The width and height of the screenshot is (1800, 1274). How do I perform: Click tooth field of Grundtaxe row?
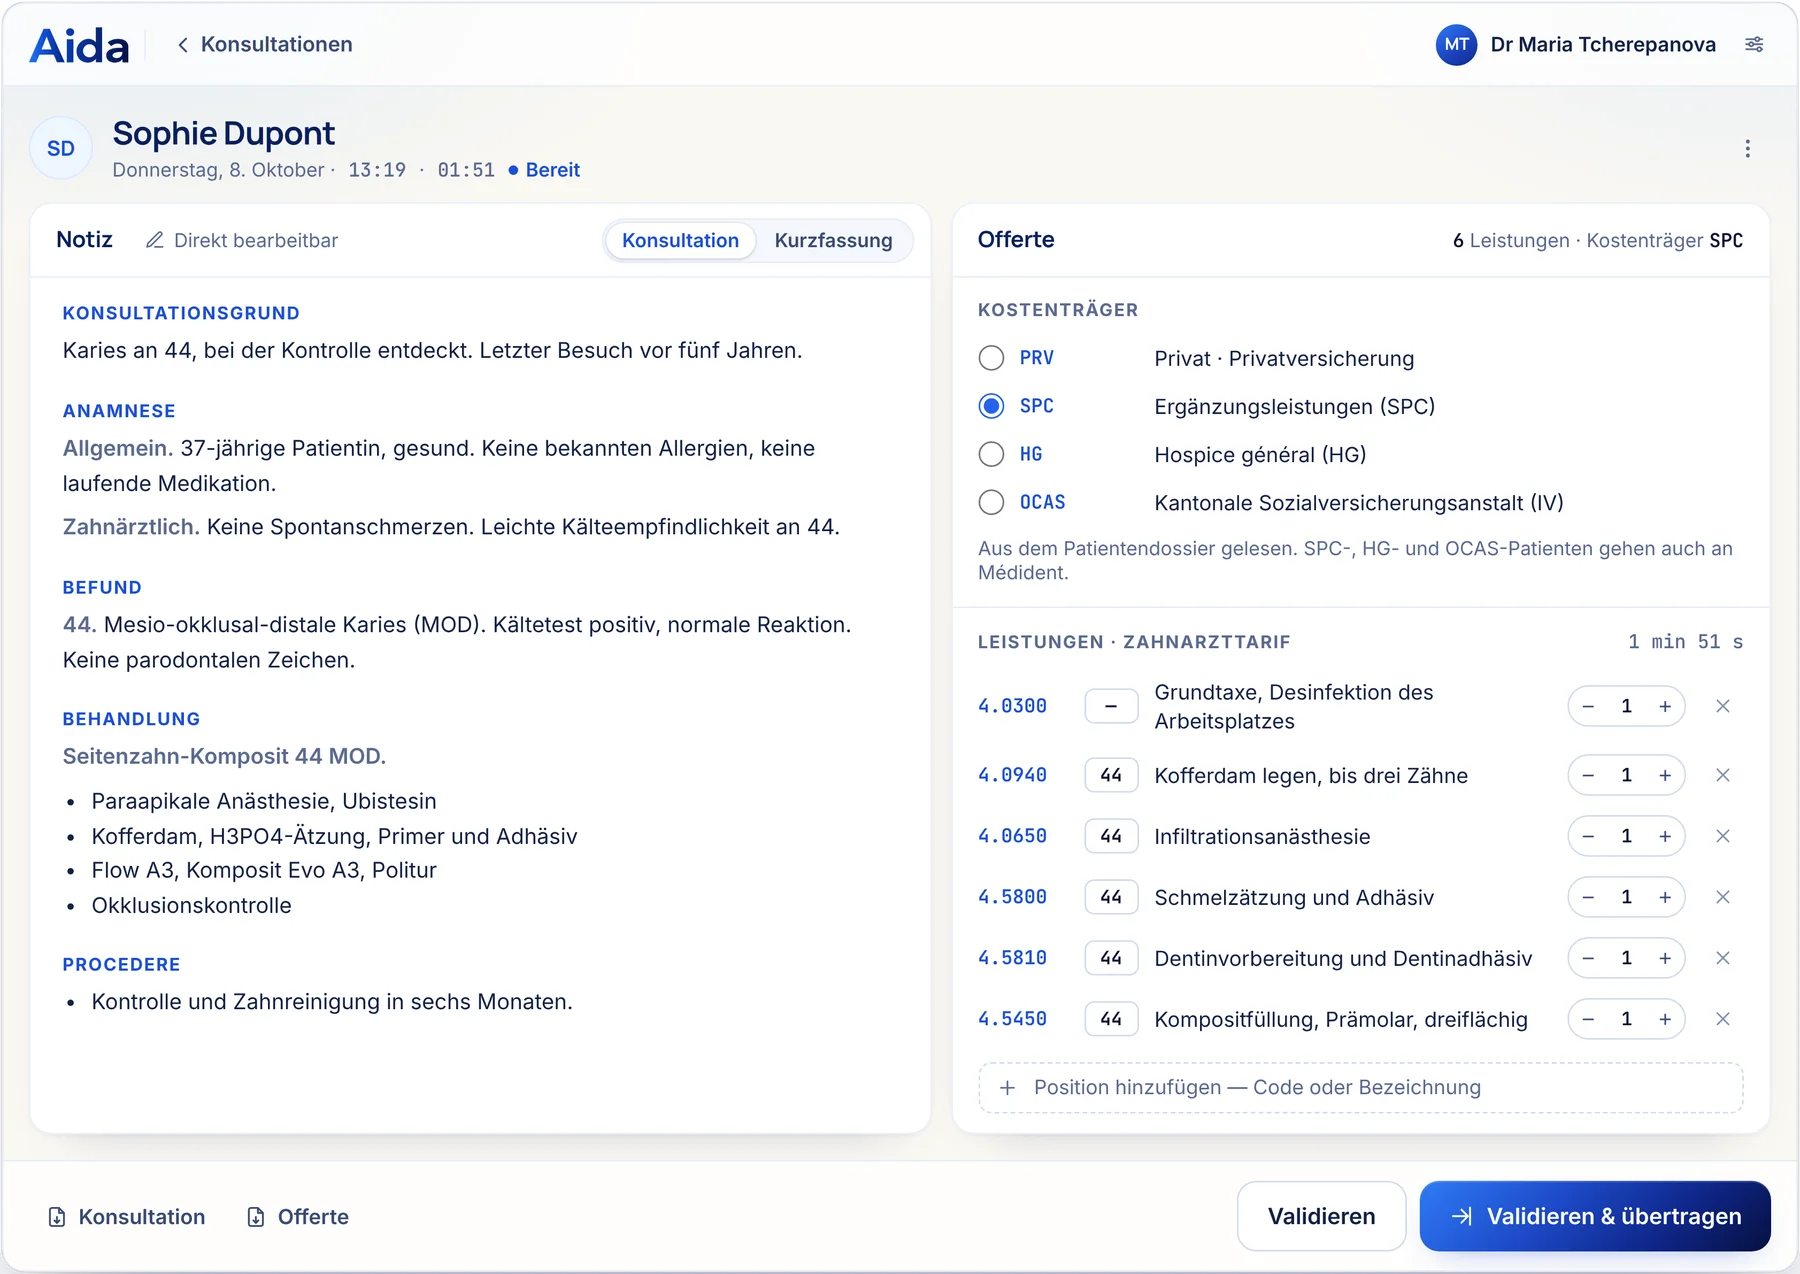pos(1111,706)
